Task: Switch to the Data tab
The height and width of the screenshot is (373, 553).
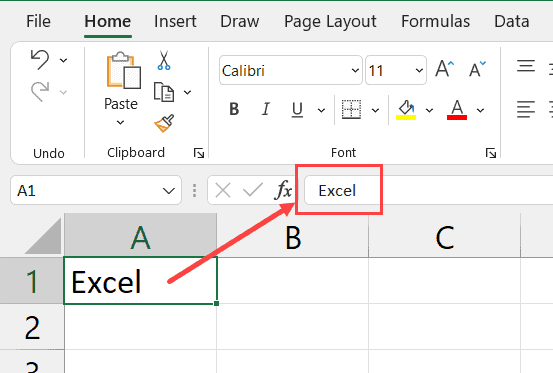Action: click(512, 22)
